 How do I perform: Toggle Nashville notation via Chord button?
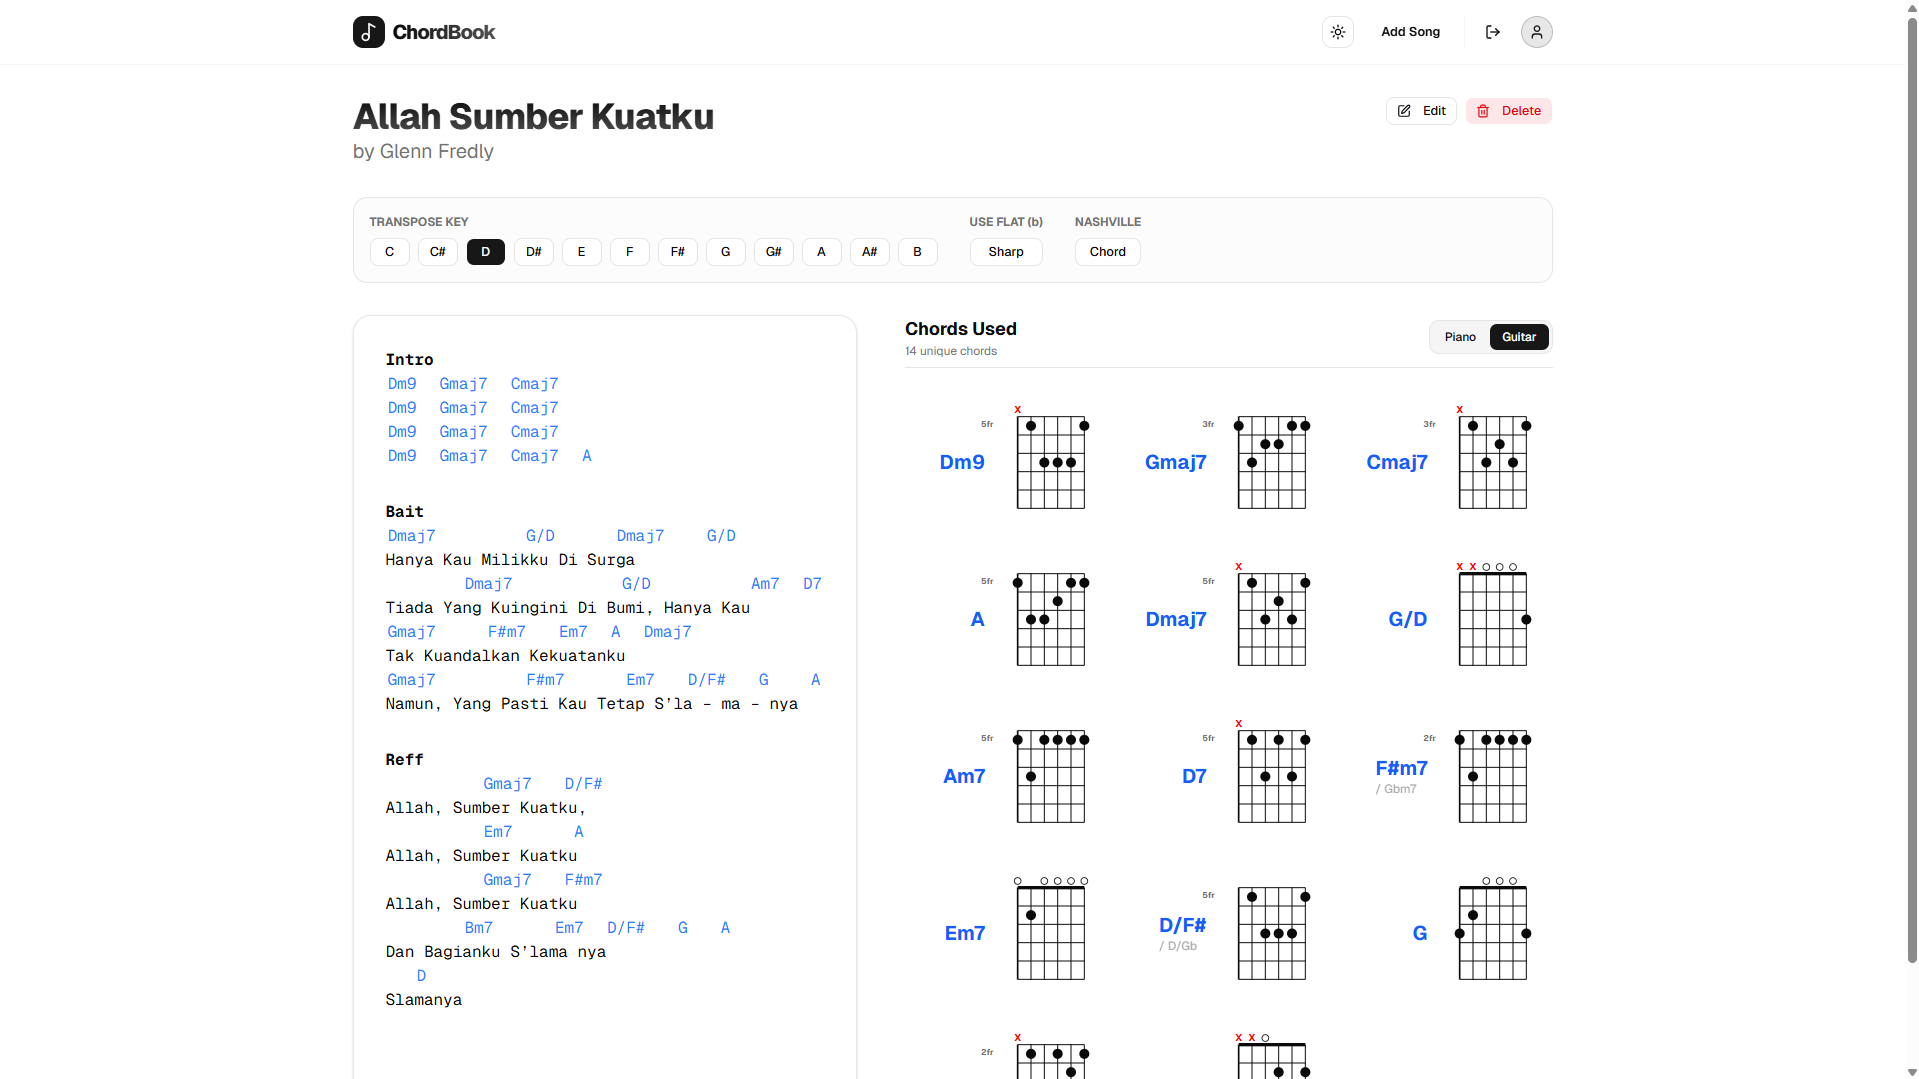(x=1108, y=252)
